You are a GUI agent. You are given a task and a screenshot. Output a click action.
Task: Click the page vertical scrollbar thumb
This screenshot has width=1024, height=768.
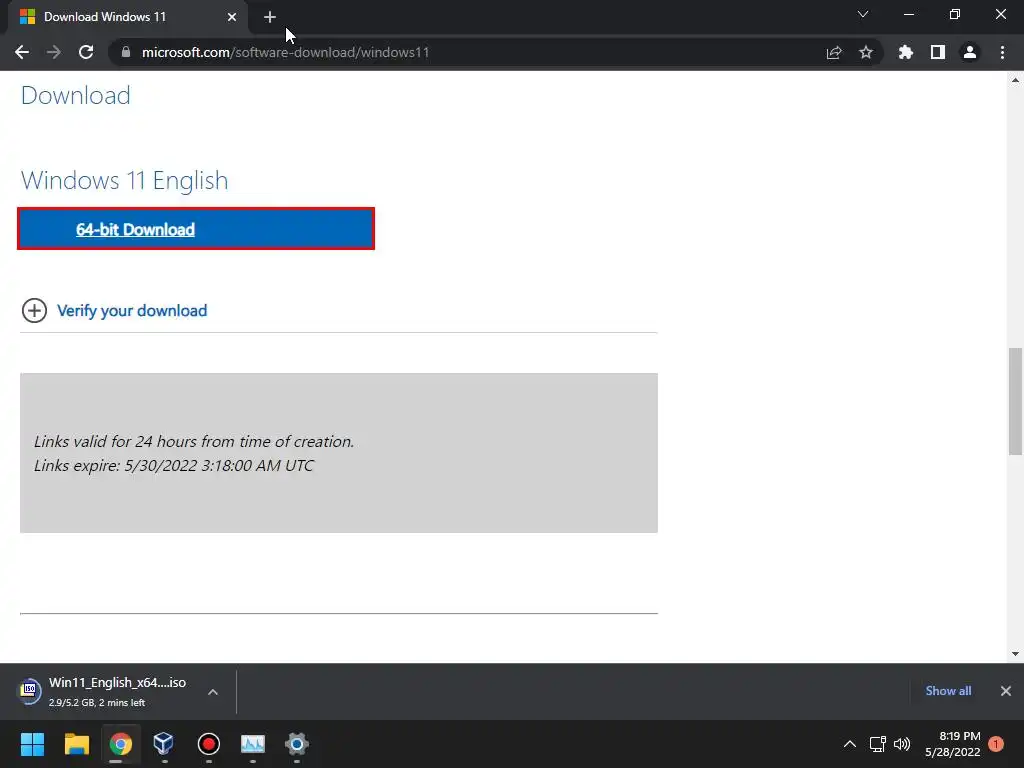point(1015,402)
